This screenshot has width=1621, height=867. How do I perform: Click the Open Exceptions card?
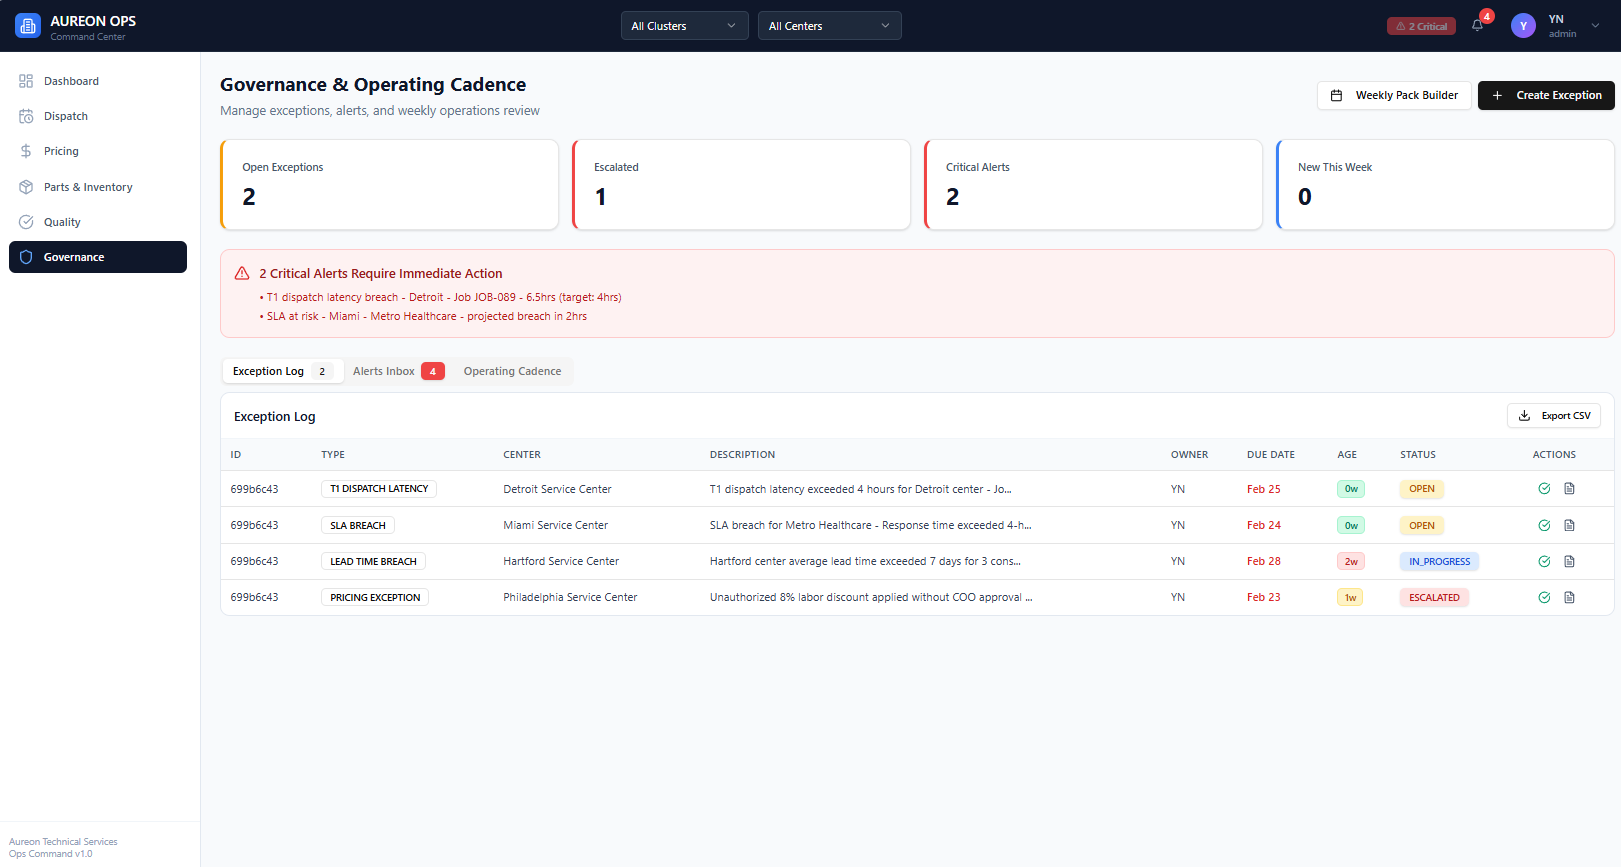[389, 185]
